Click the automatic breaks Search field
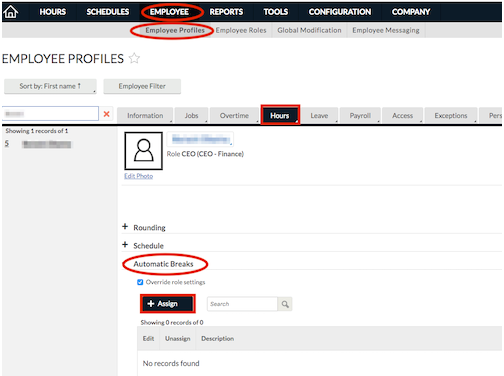504x376 pixels. pyautogui.click(x=242, y=304)
